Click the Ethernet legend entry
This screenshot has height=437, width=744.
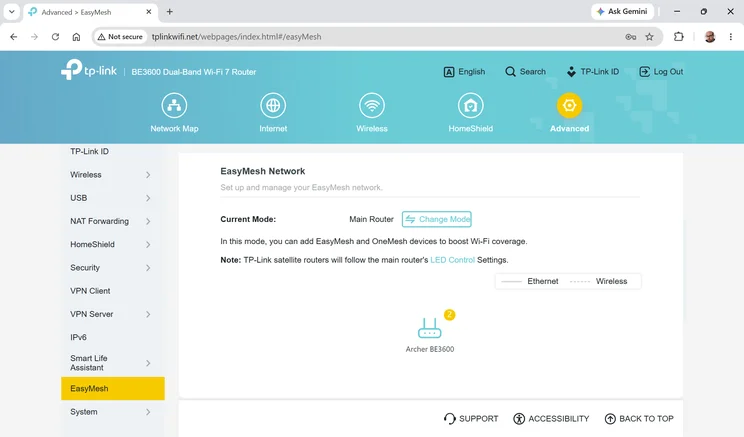[x=530, y=281]
